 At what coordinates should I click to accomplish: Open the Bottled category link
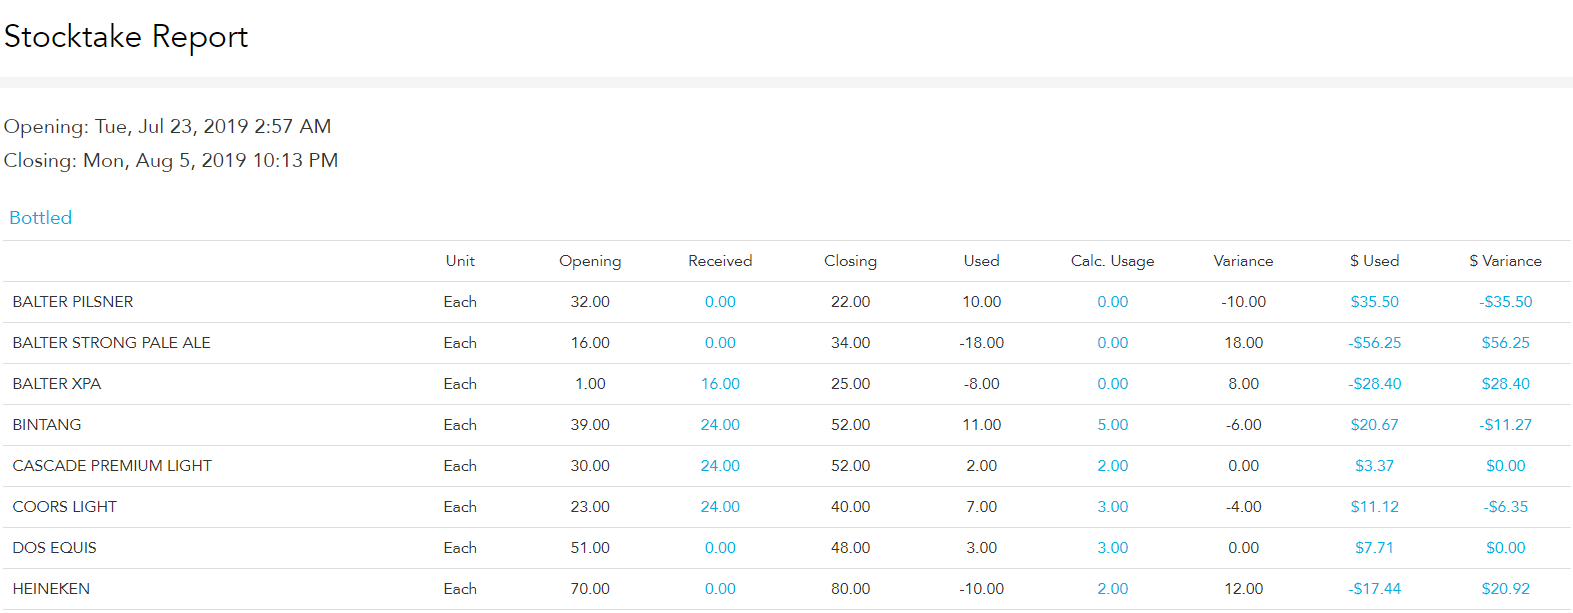41,218
